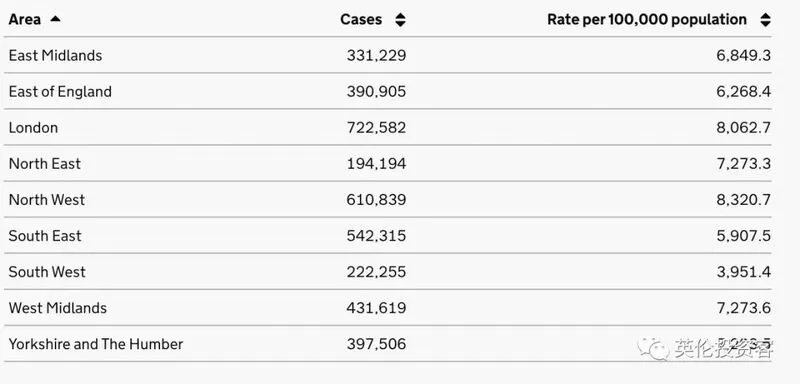Click East Midlands rate value 6,849.3
This screenshot has width=800, height=384.
click(x=743, y=56)
